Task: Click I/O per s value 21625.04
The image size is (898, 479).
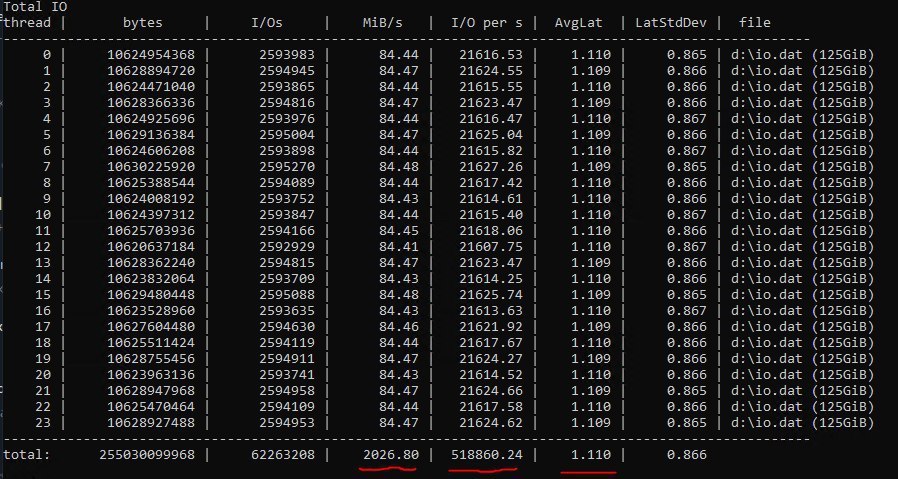Action: (491, 135)
